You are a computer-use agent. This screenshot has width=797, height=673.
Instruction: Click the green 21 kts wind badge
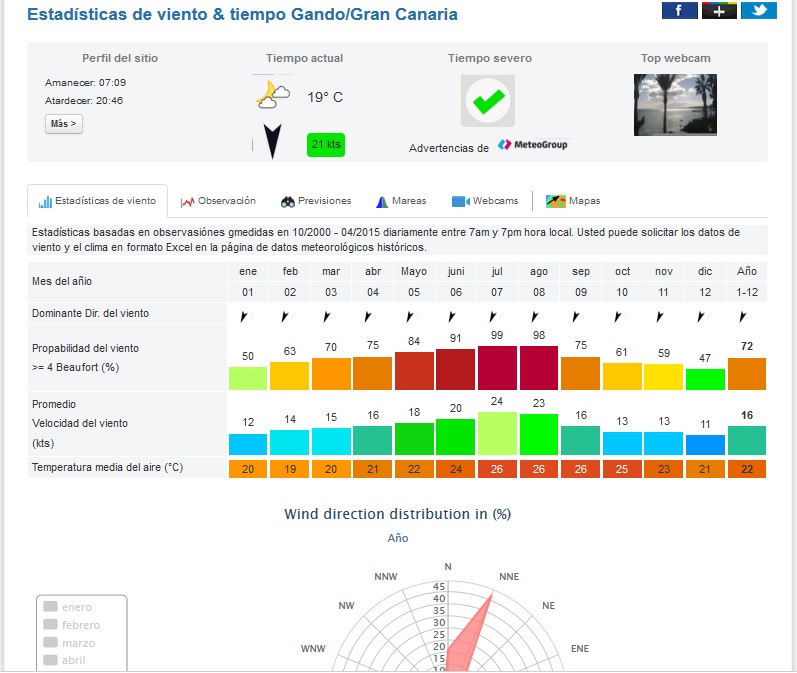(x=326, y=145)
